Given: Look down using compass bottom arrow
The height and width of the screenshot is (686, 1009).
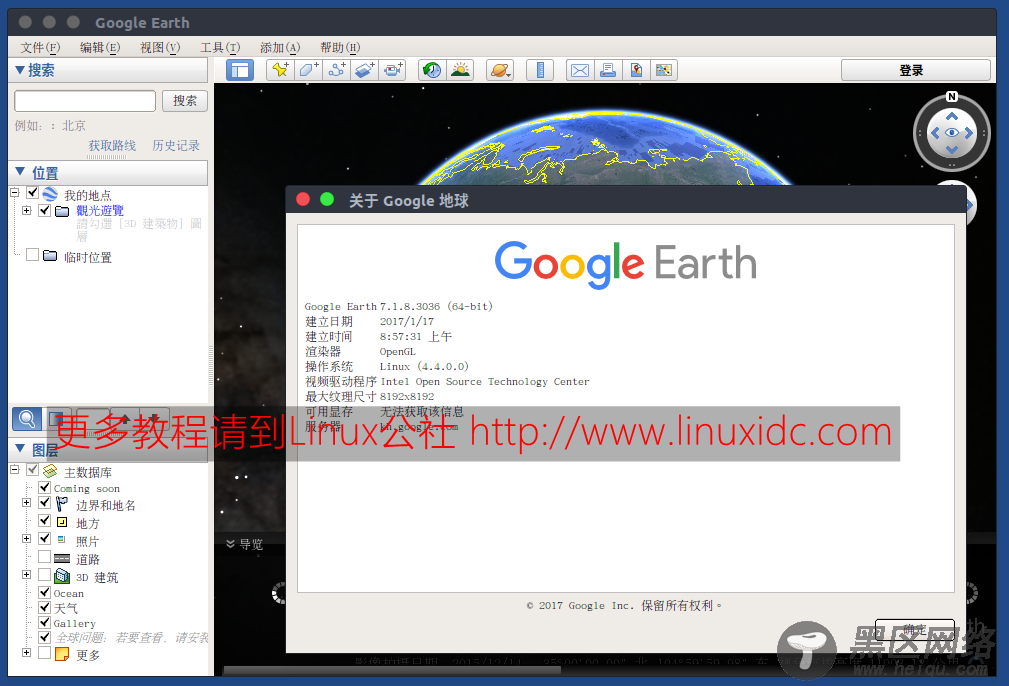Looking at the screenshot, I should click(x=952, y=150).
